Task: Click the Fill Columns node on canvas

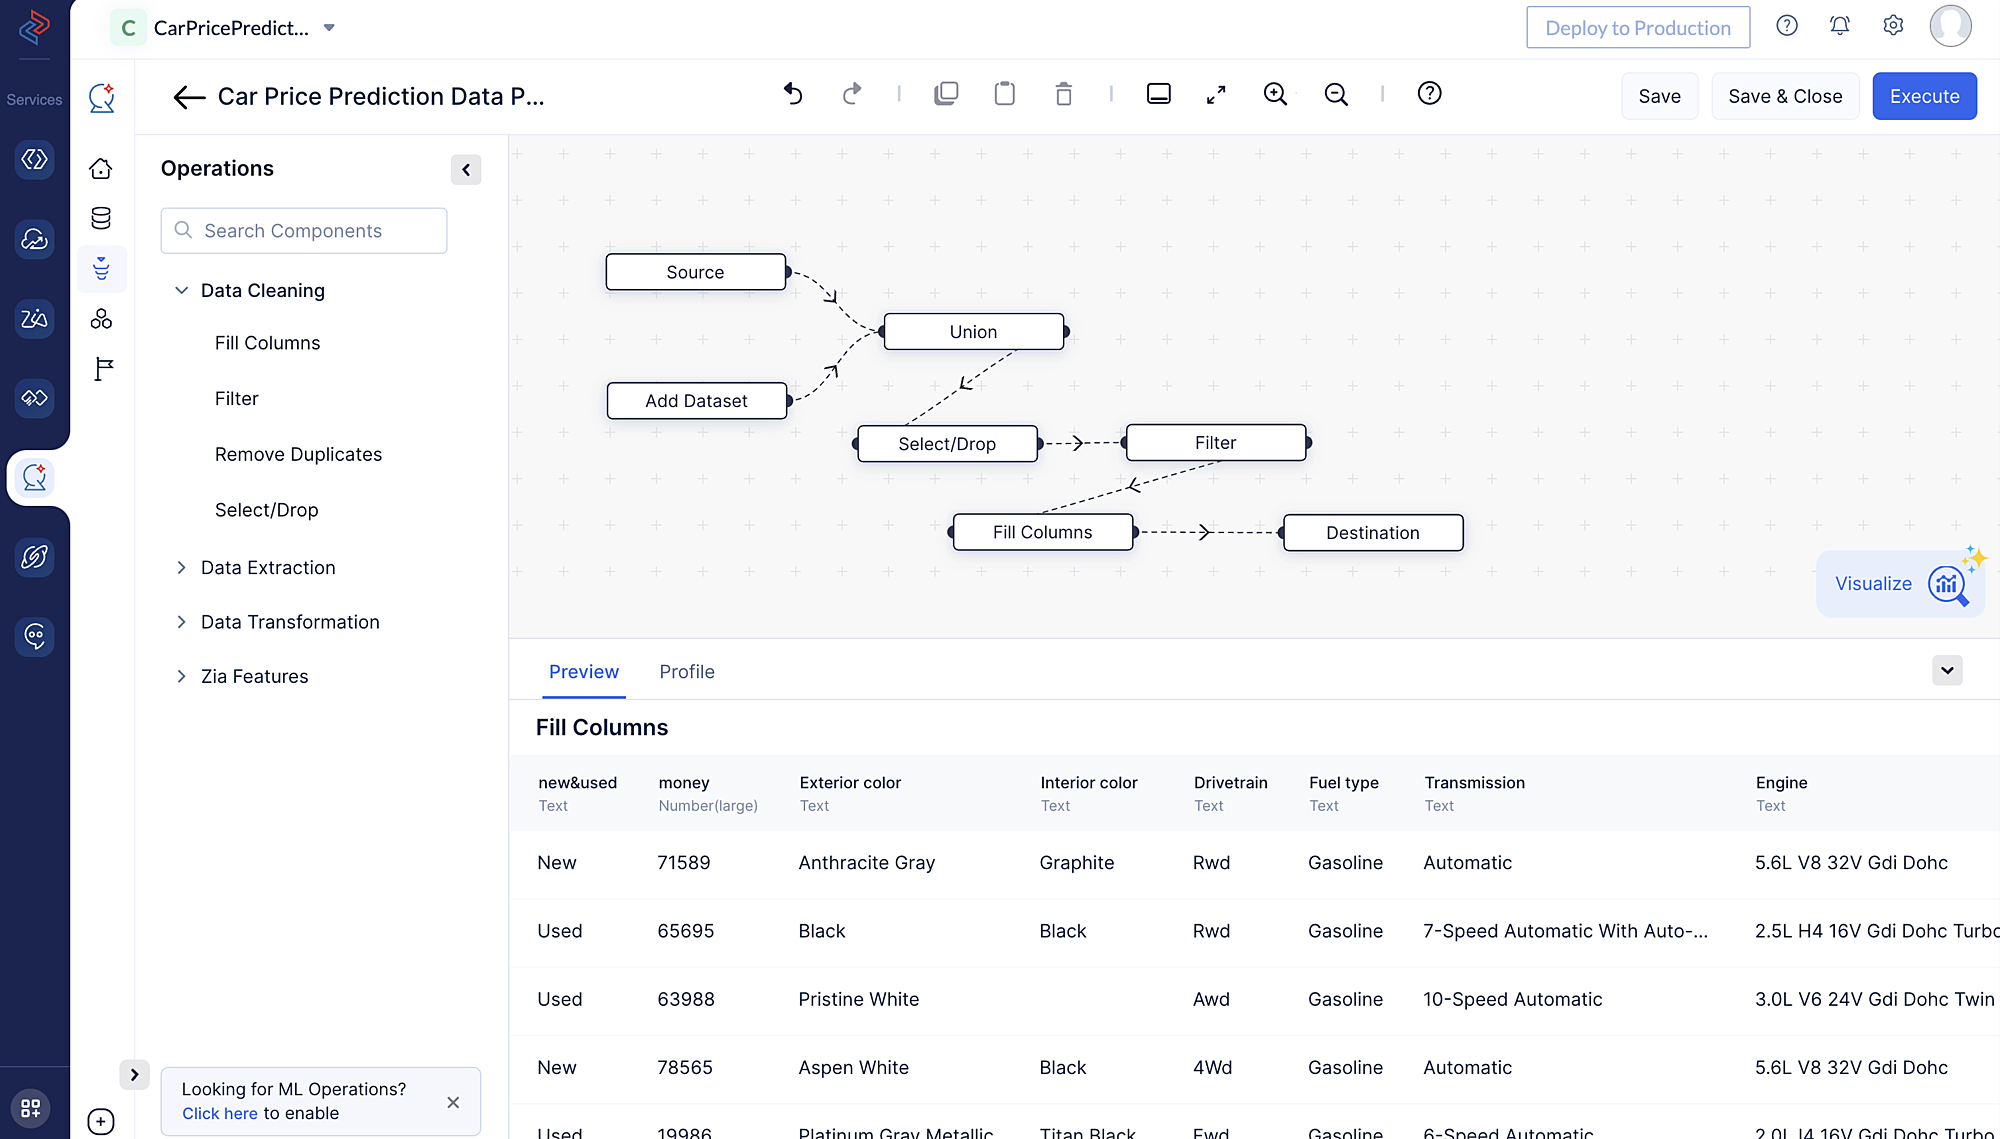Action: pyautogui.click(x=1043, y=532)
